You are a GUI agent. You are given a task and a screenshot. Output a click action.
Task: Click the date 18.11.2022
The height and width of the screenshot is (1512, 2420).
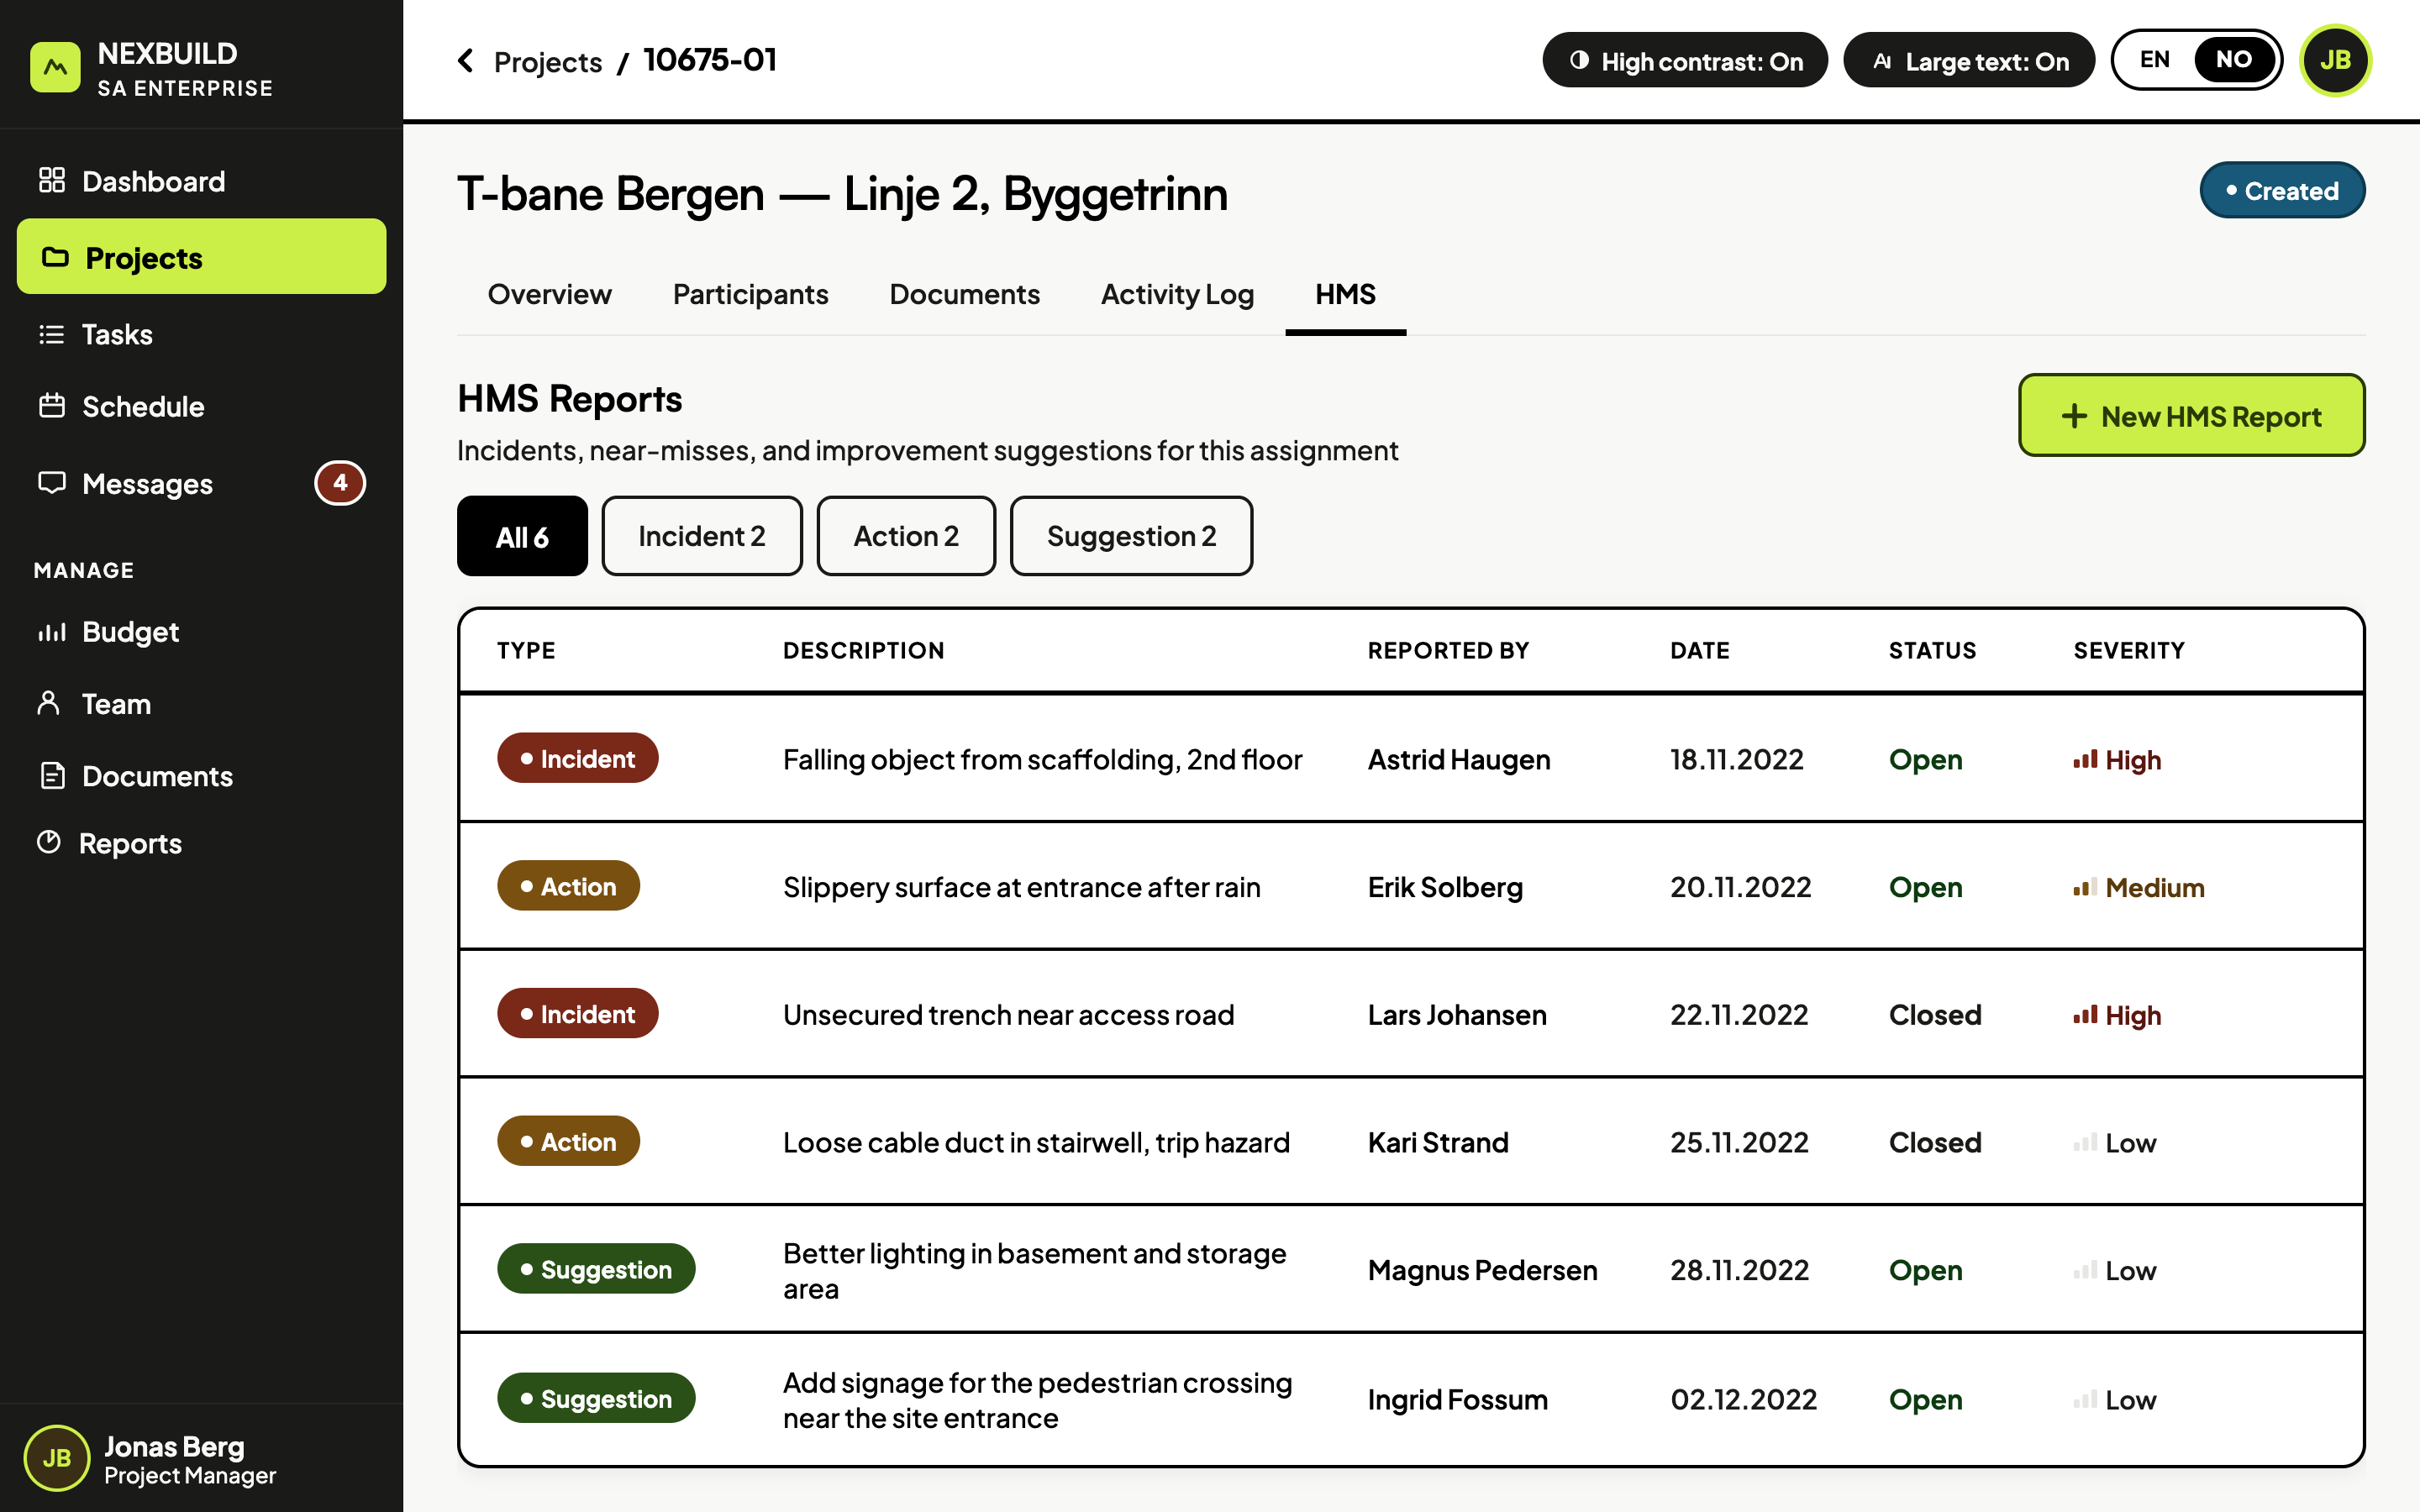[1736, 760]
